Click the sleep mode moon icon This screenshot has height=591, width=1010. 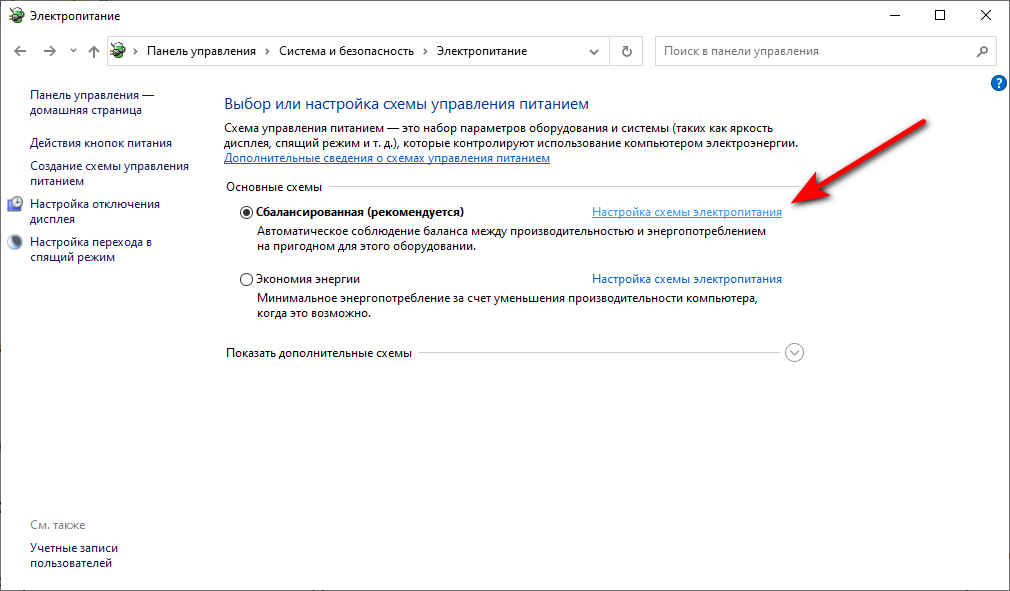click(15, 242)
